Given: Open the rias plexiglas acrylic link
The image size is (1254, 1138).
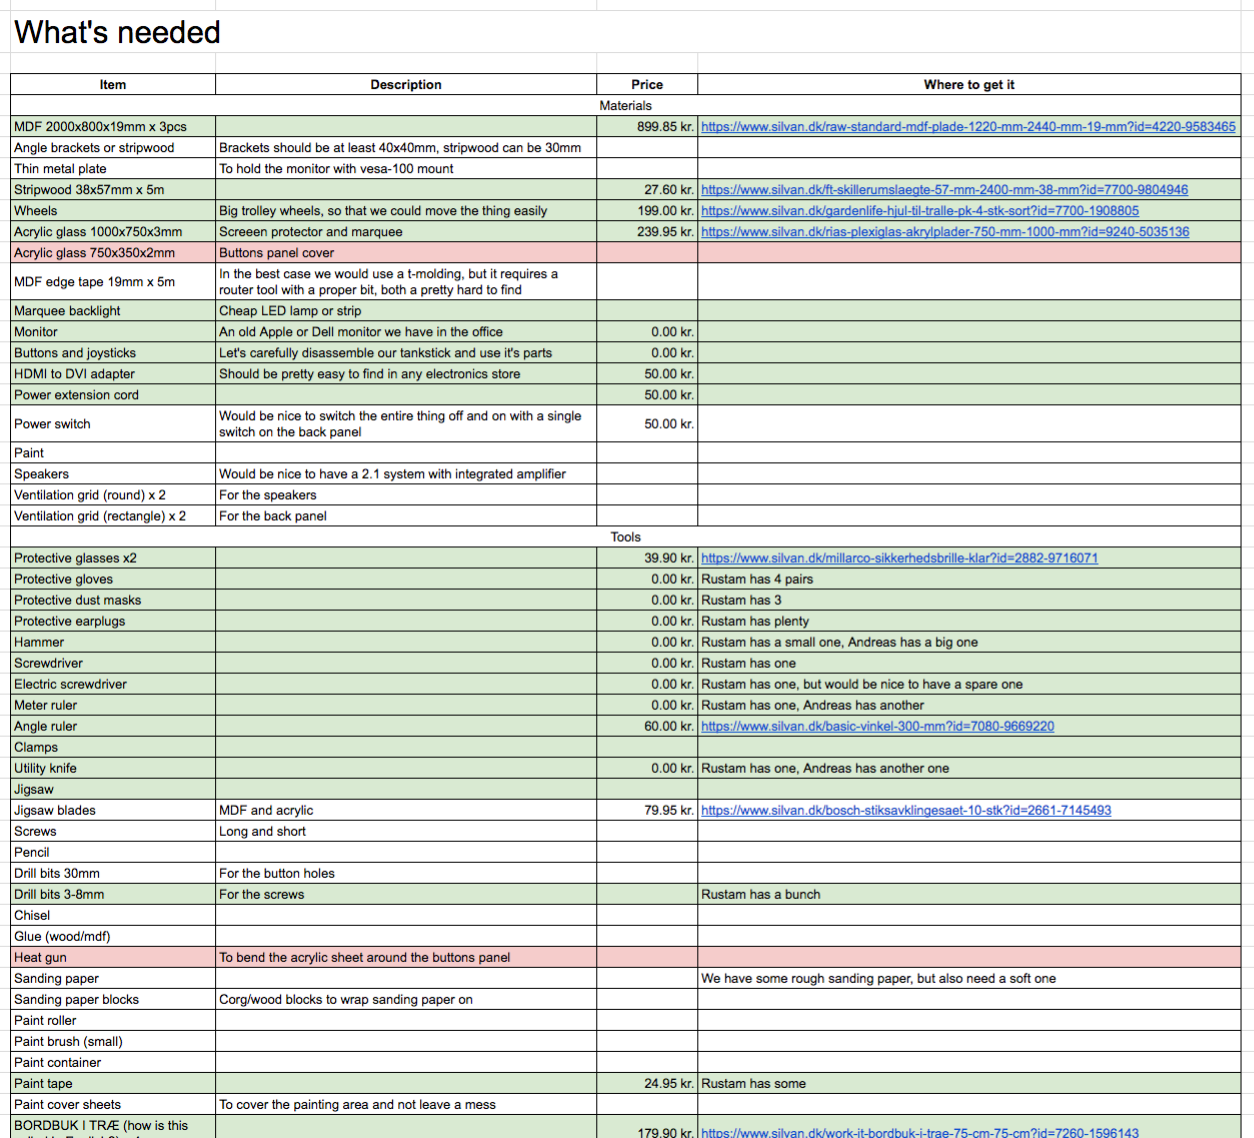Looking at the screenshot, I should point(945,232).
